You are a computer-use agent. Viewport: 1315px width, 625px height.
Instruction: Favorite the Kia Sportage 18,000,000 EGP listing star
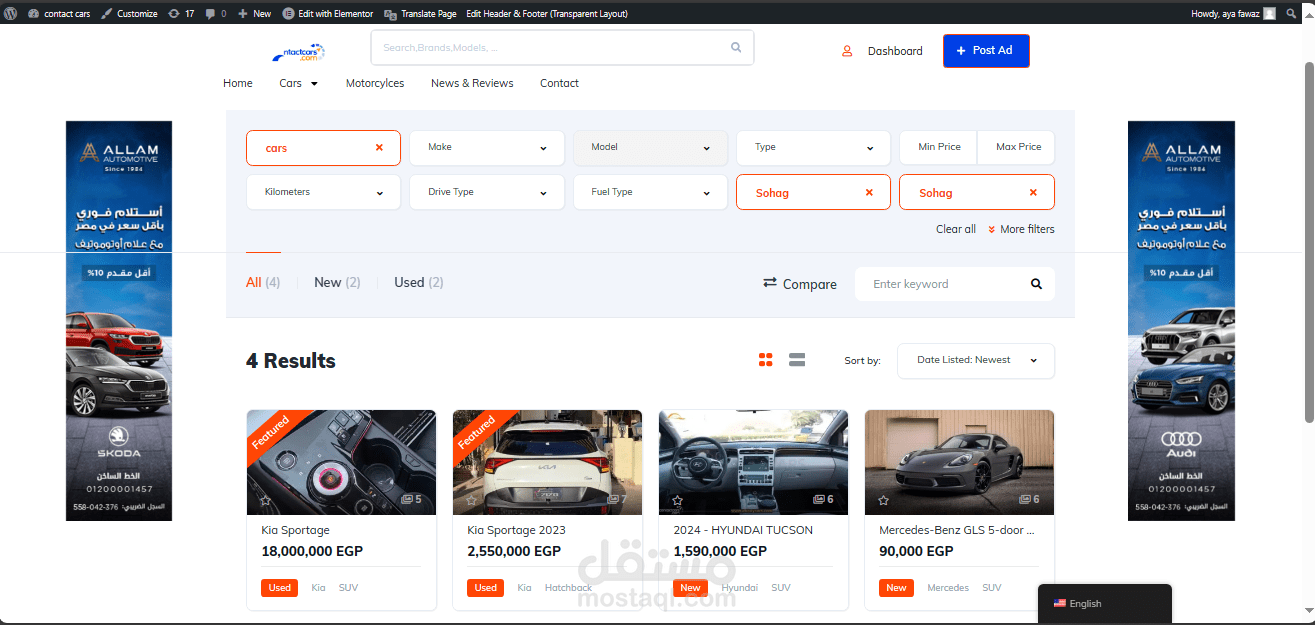[x=265, y=500]
